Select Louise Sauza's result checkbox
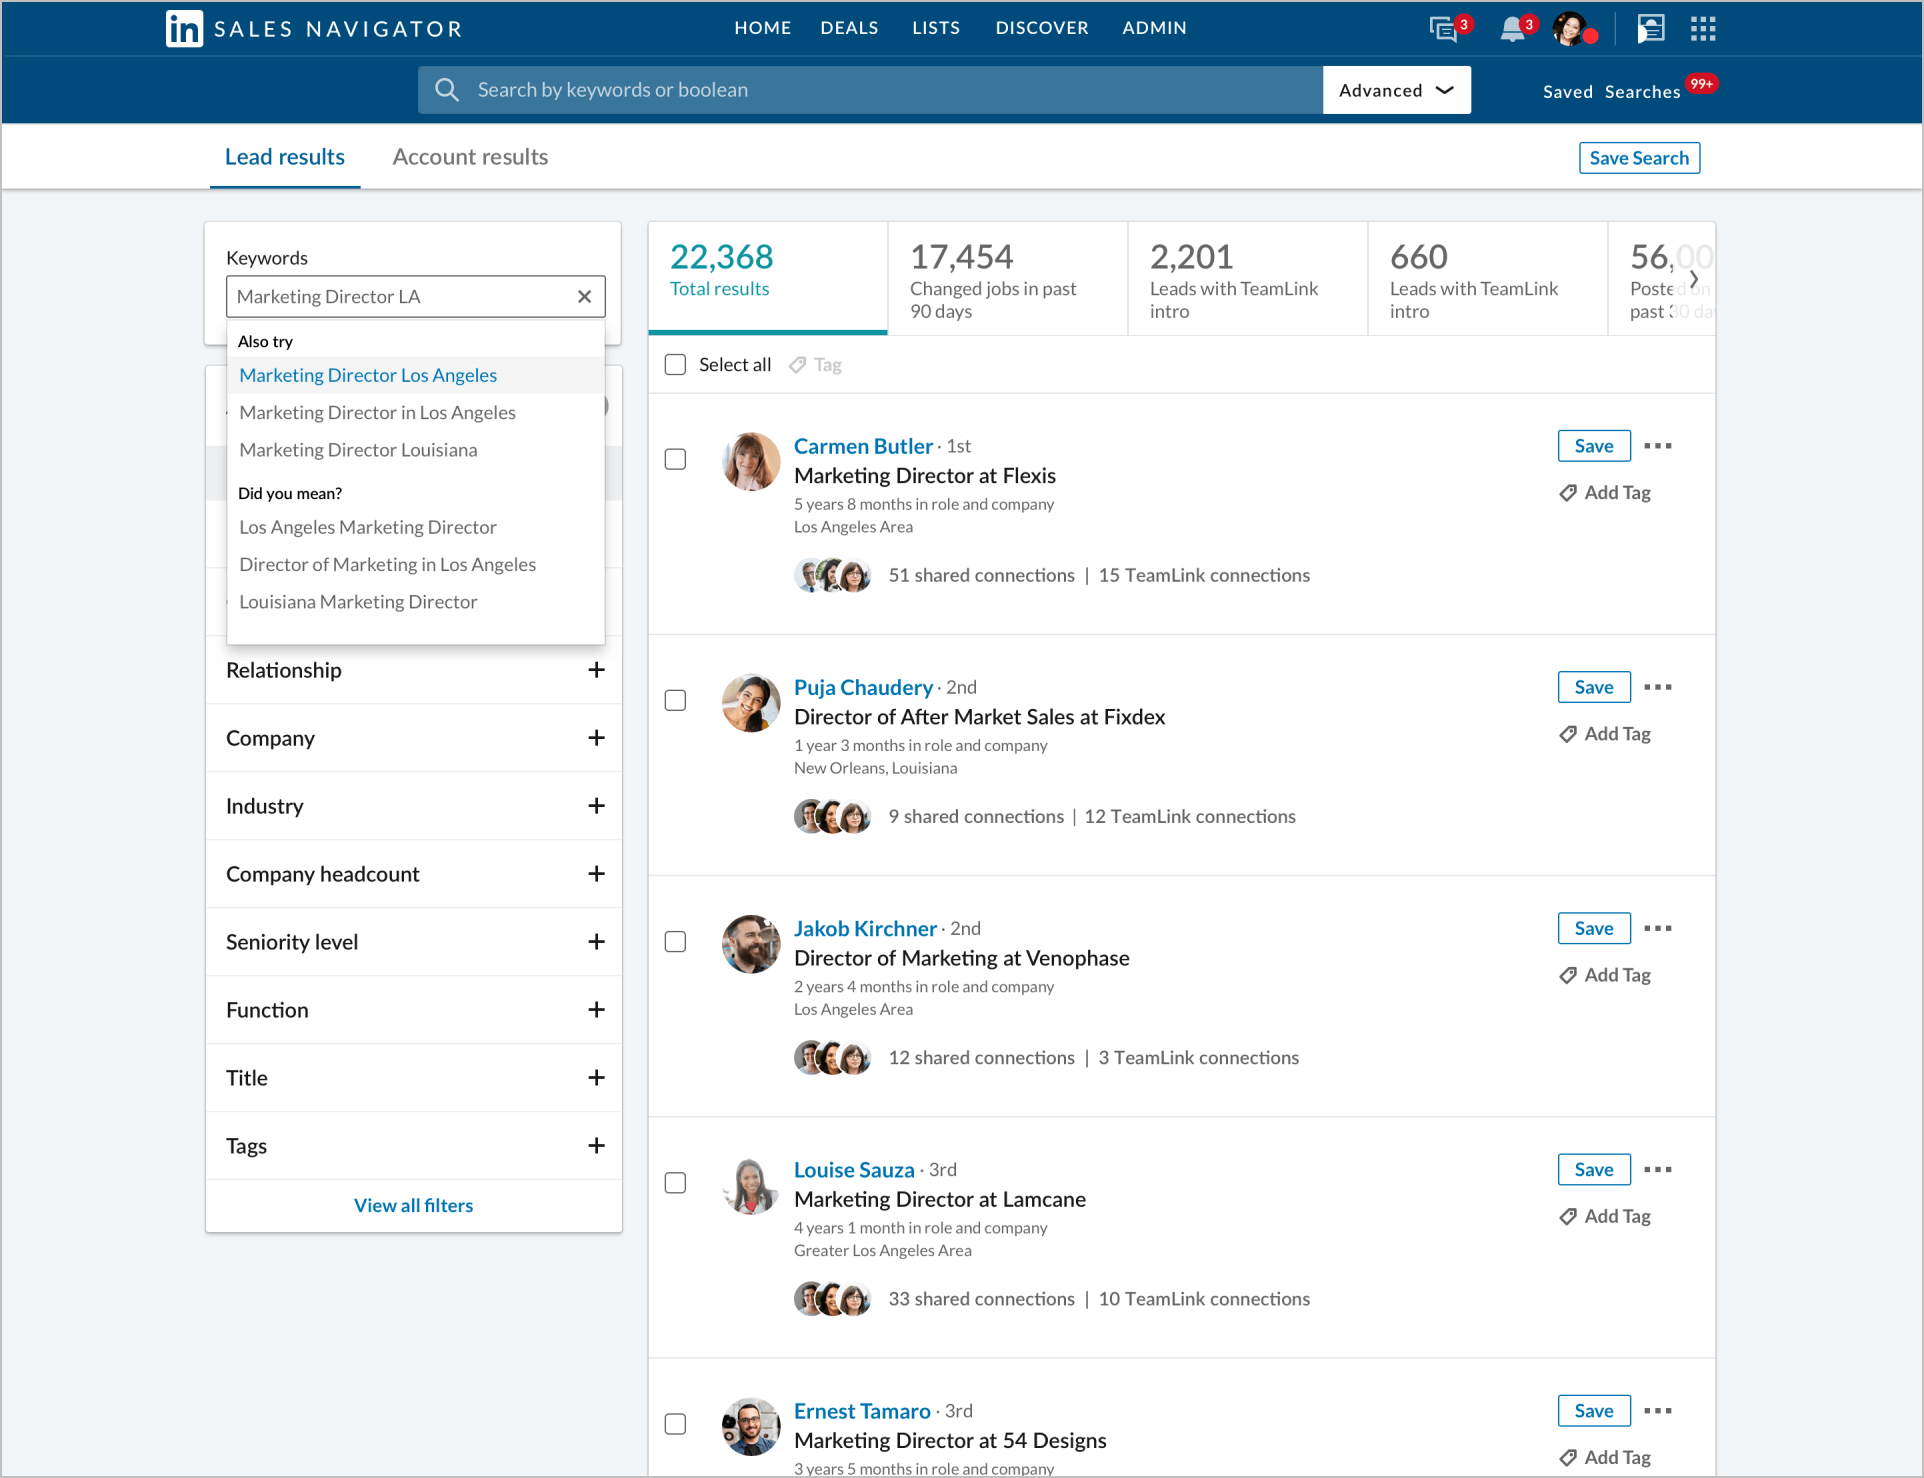Screen dimensions: 1924x1478 coord(676,1183)
